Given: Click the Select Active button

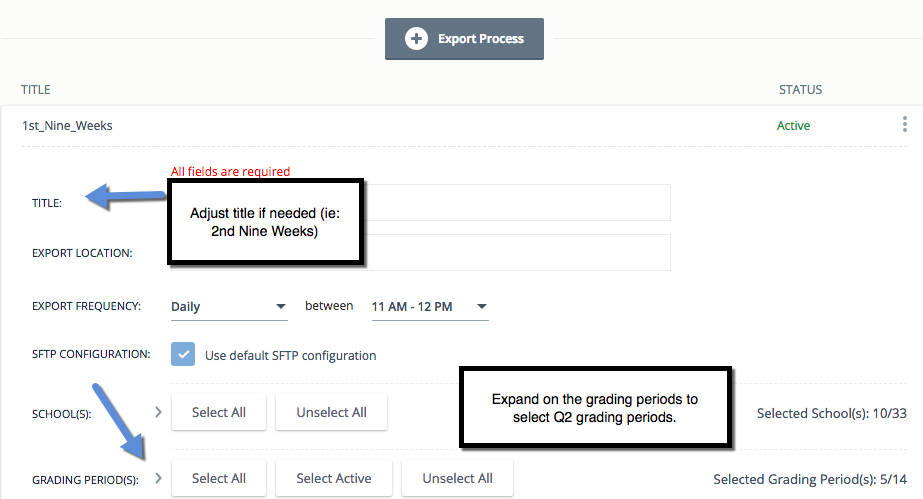Looking at the screenshot, I should tap(333, 479).
